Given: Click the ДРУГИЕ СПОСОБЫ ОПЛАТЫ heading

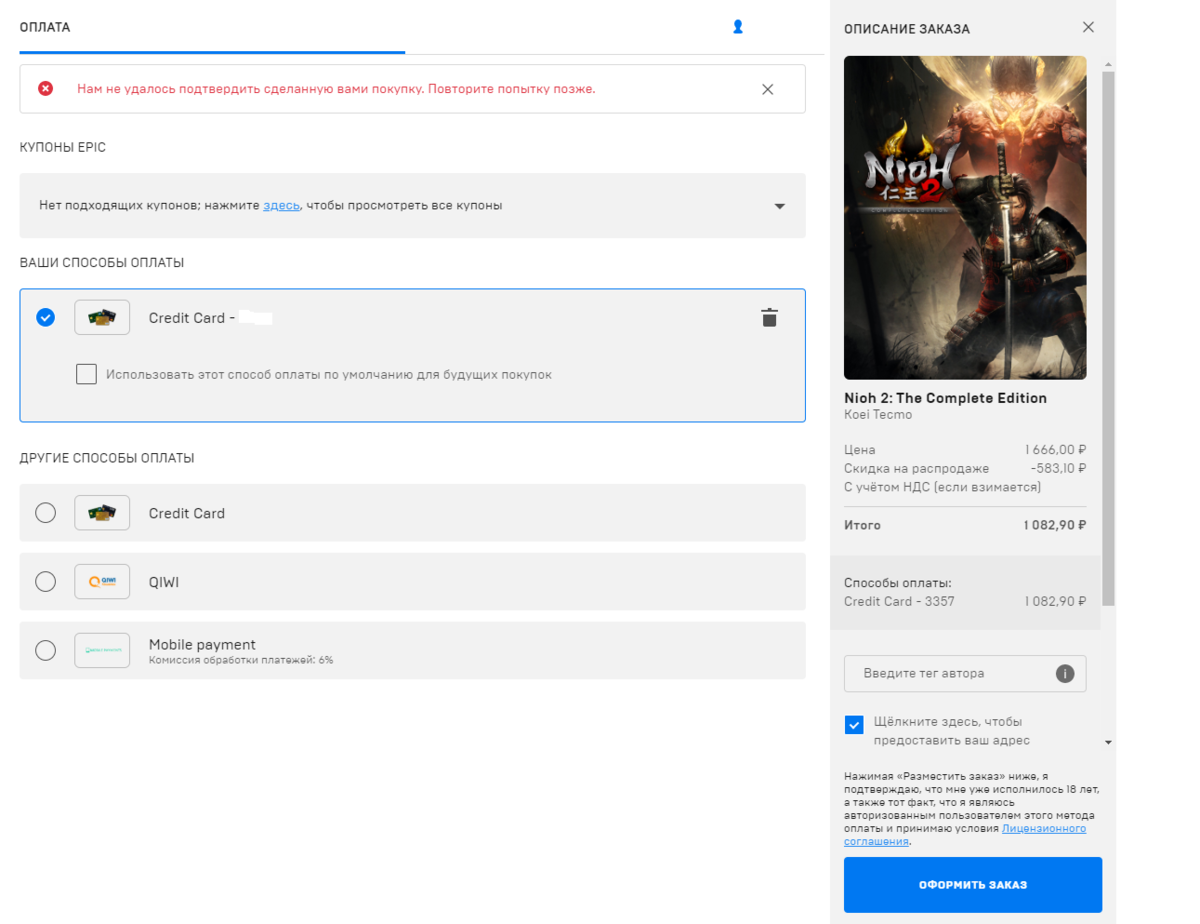Looking at the screenshot, I should tap(107, 458).
